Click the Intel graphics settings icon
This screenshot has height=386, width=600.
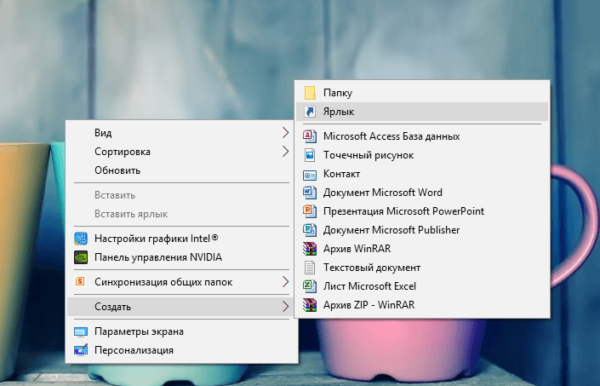tap(81, 238)
